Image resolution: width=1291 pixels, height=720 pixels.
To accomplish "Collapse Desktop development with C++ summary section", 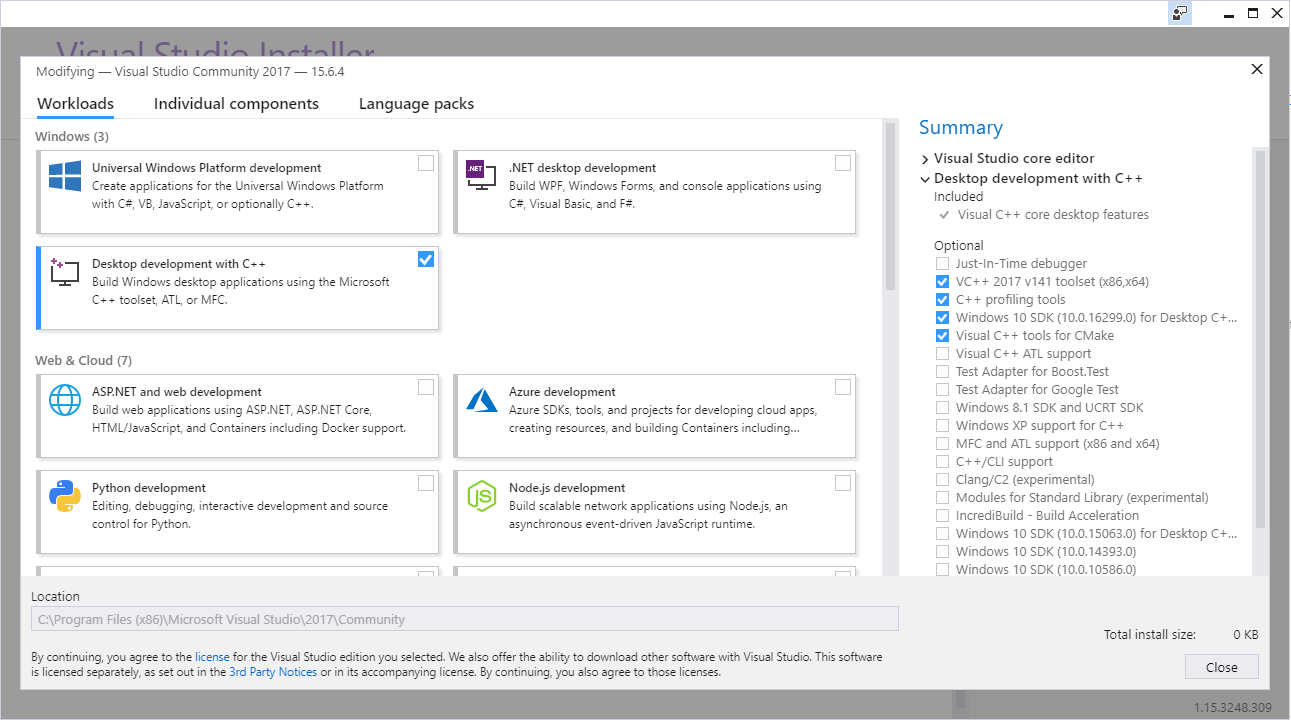I will (x=925, y=179).
